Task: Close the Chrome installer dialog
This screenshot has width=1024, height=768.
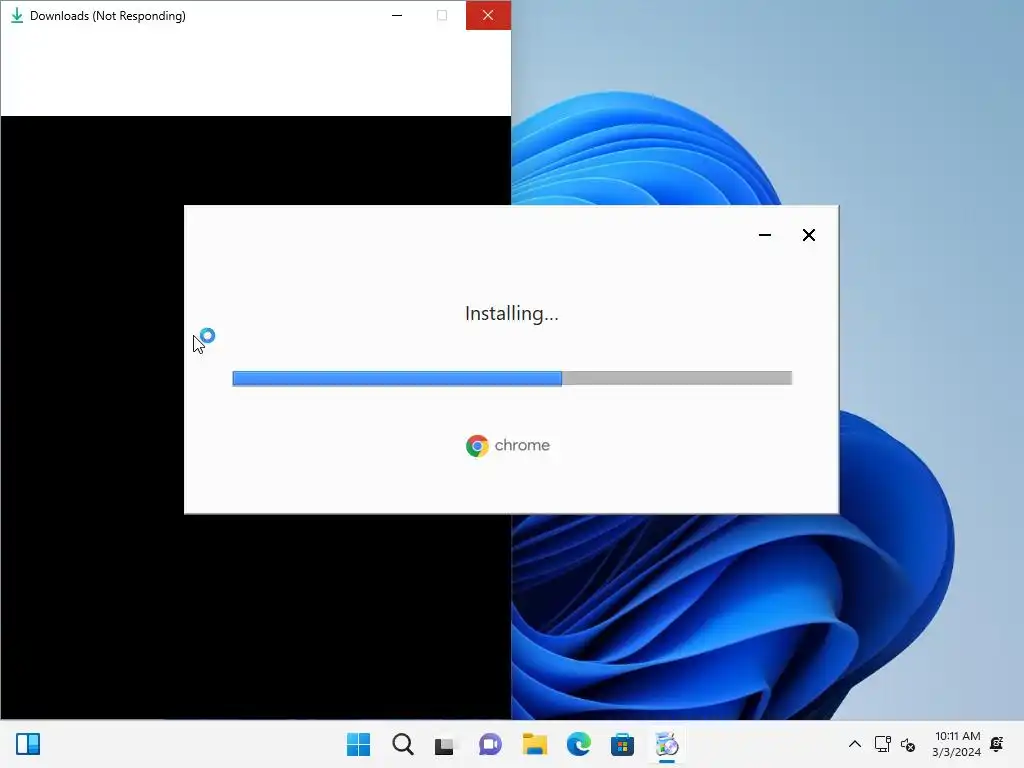Action: (x=808, y=235)
